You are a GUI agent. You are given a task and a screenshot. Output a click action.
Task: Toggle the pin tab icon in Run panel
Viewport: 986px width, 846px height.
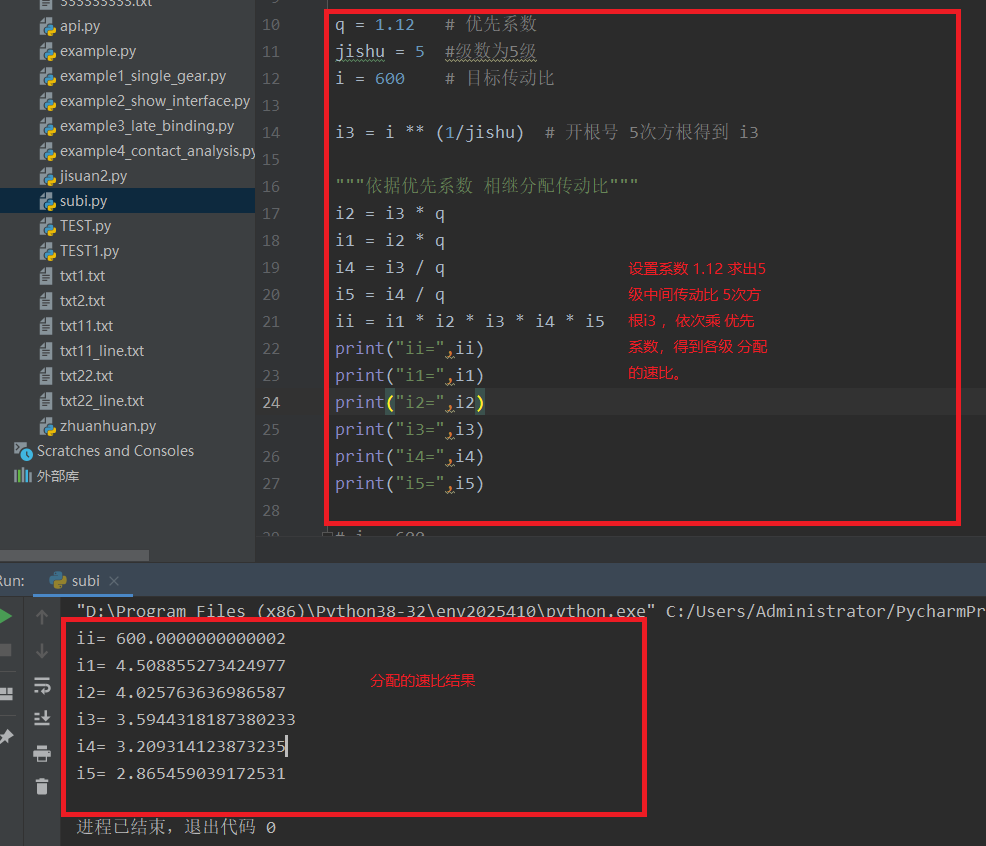click(x=5, y=737)
